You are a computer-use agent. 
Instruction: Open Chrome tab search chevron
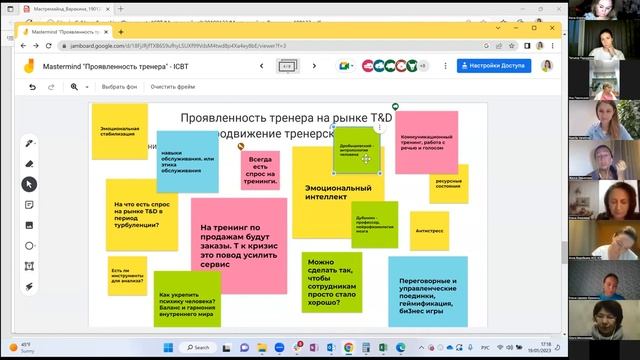(x=498, y=28)
